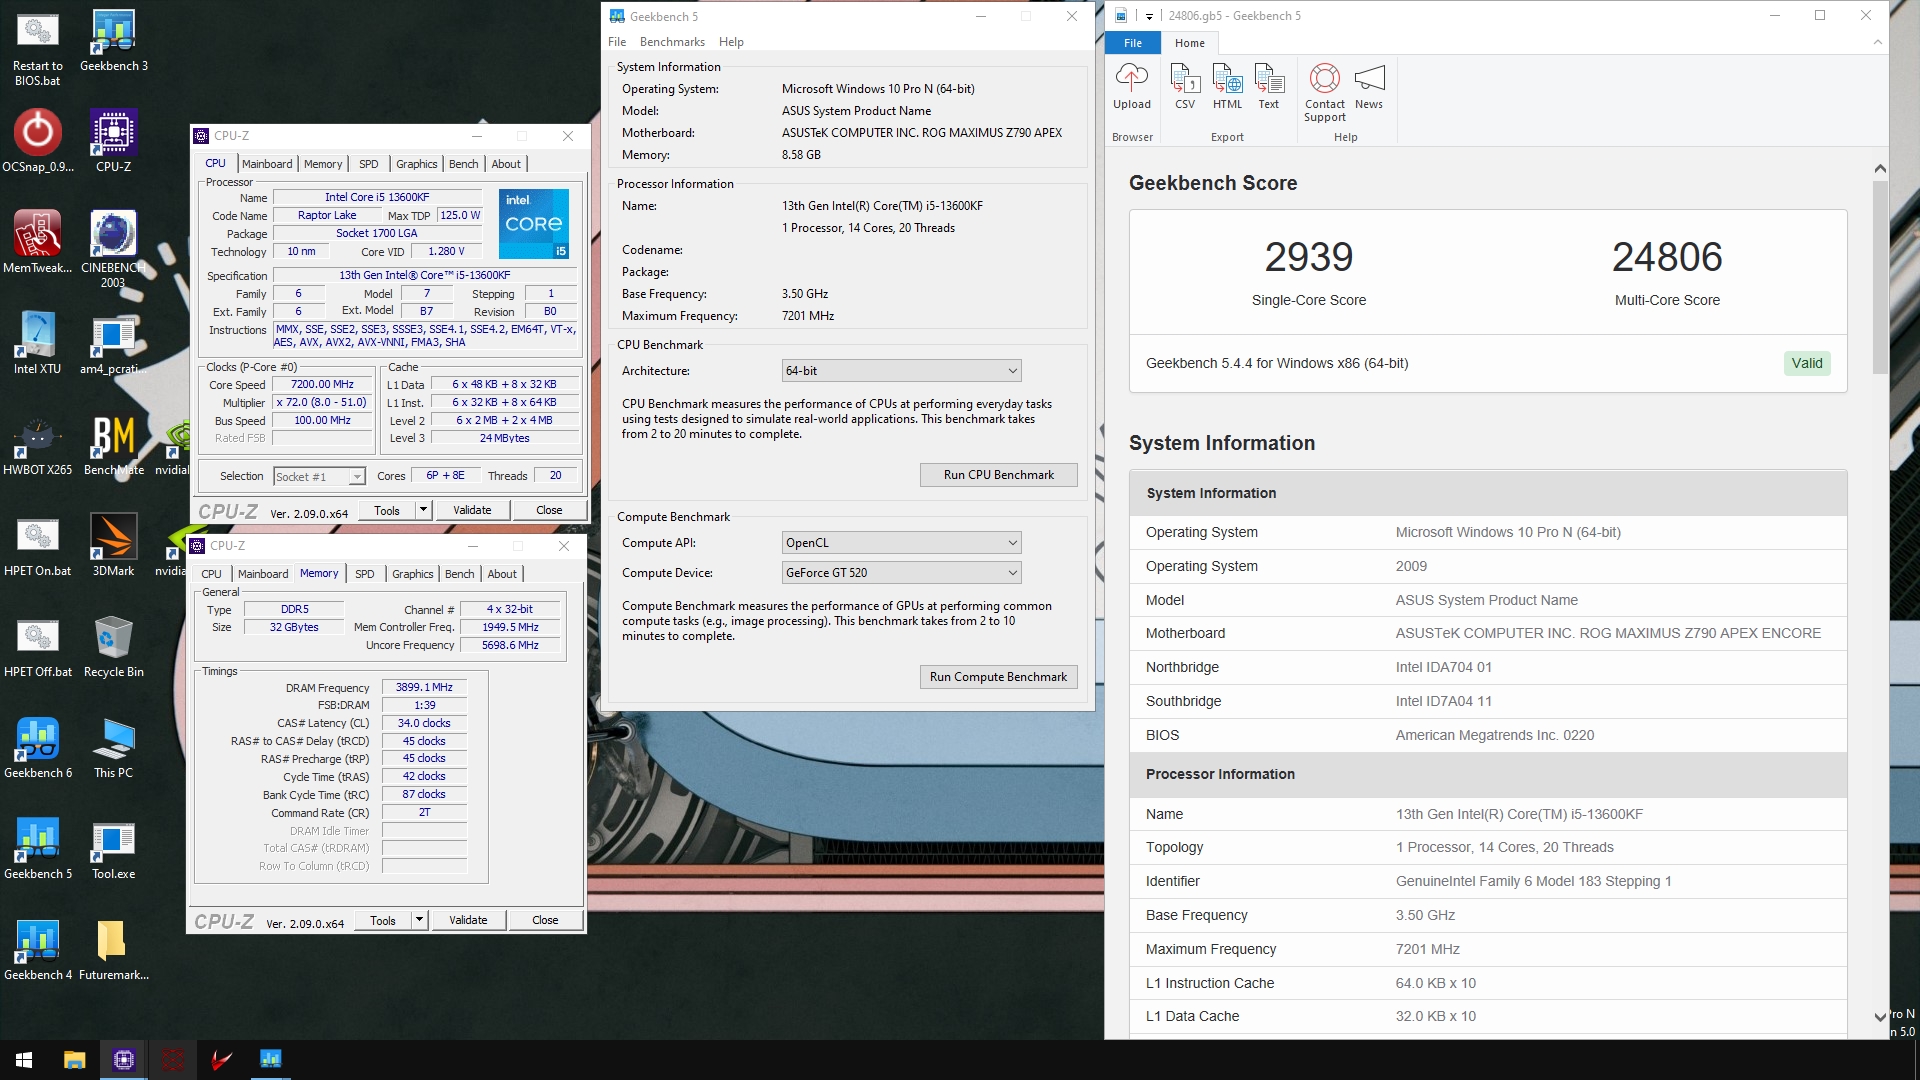Open About tab in lower CPU-Z window
This screenshot has width=1920, height=1080.
(x=502, y=574)
